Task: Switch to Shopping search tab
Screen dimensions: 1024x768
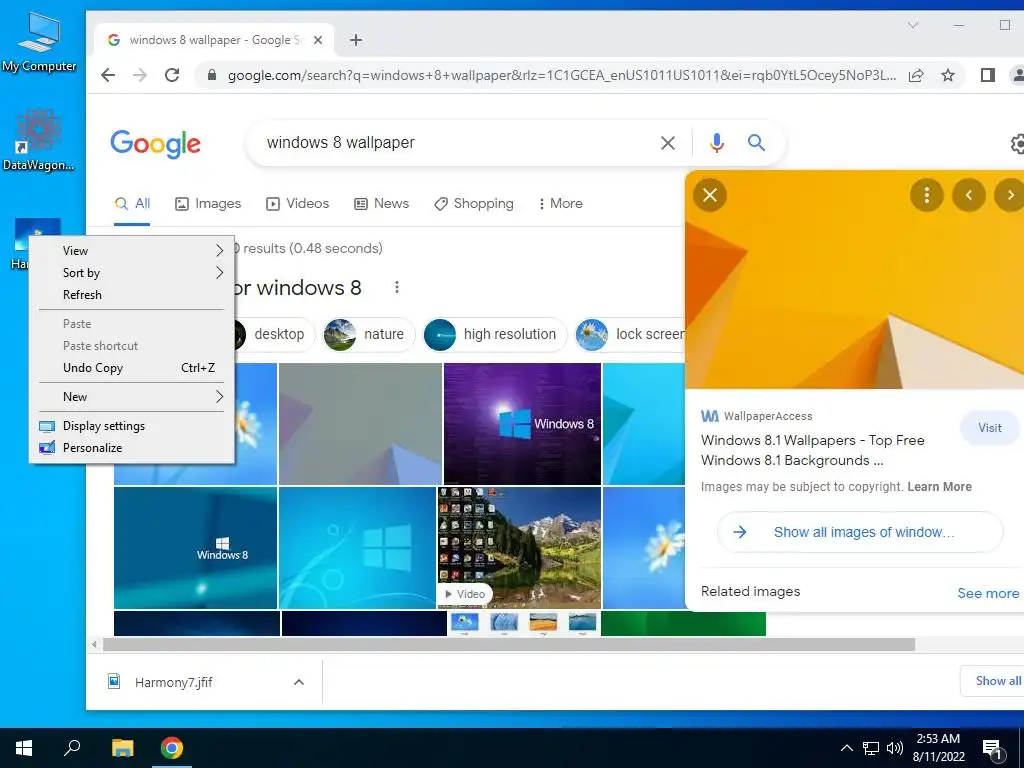Action: coord(473,204)
